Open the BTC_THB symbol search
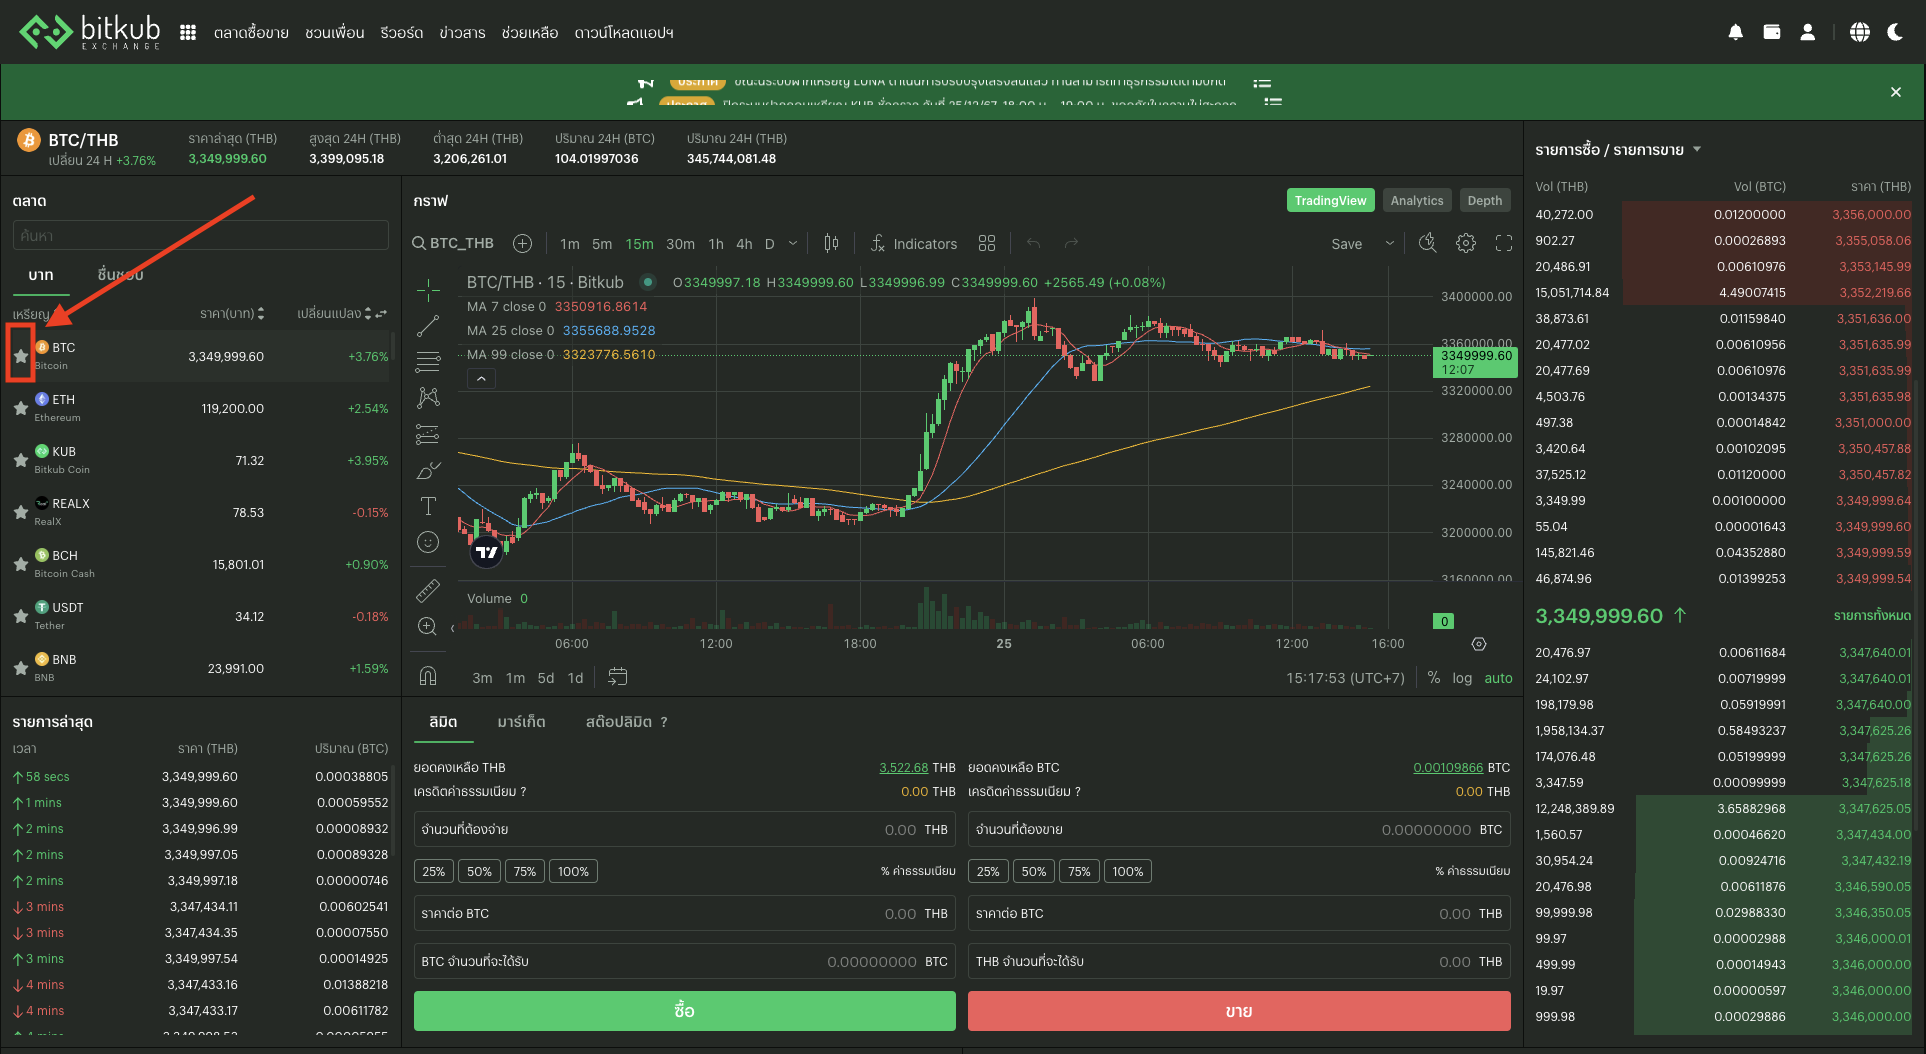Screen dimensions: 1926x1054 tap(454, 243)
